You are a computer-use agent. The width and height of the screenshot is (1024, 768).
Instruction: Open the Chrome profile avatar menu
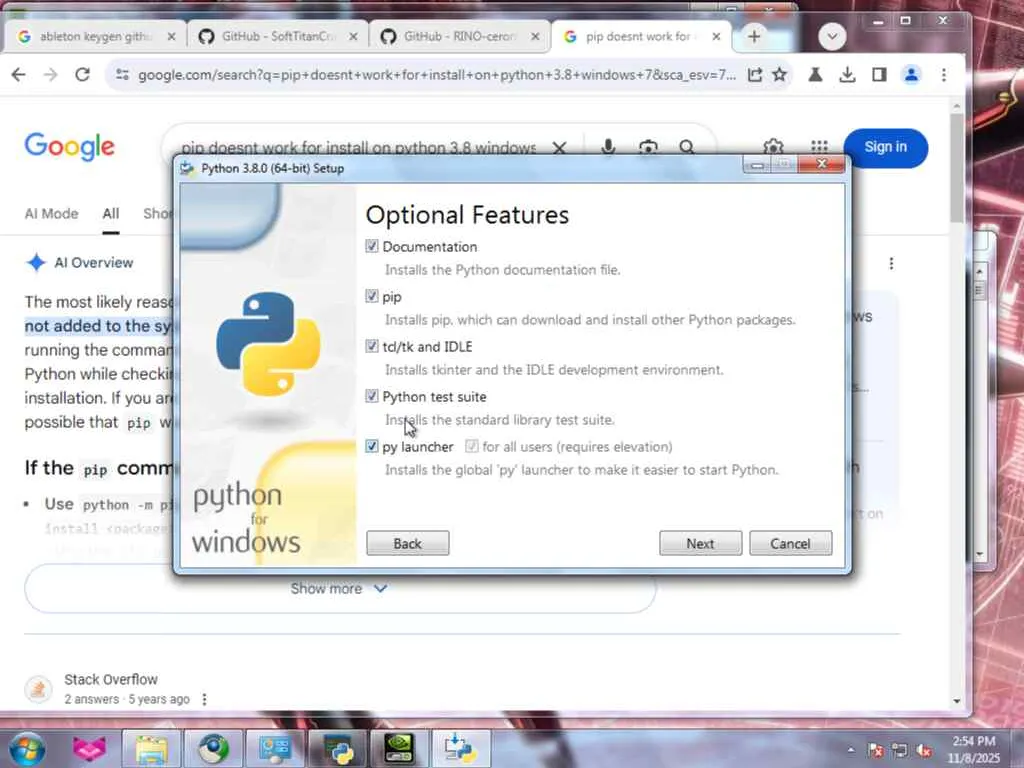[x=911, y=74]
